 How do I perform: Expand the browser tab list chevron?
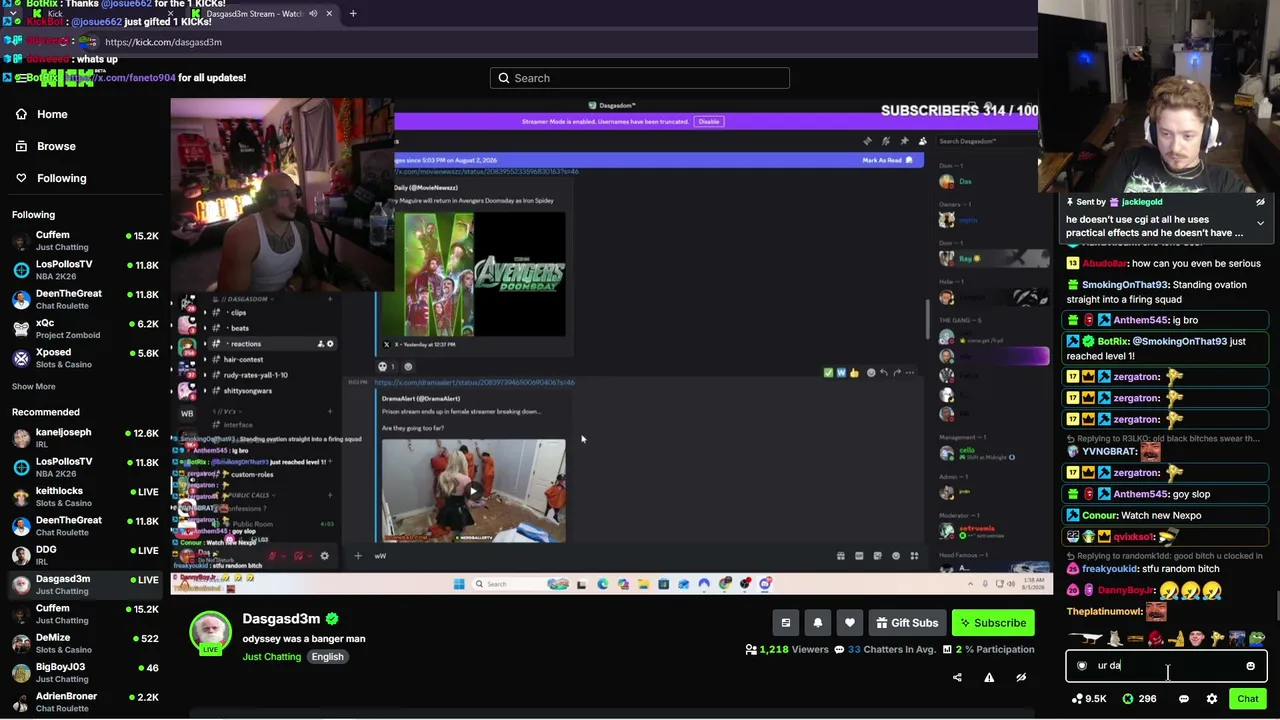click(x=12, y=14)
